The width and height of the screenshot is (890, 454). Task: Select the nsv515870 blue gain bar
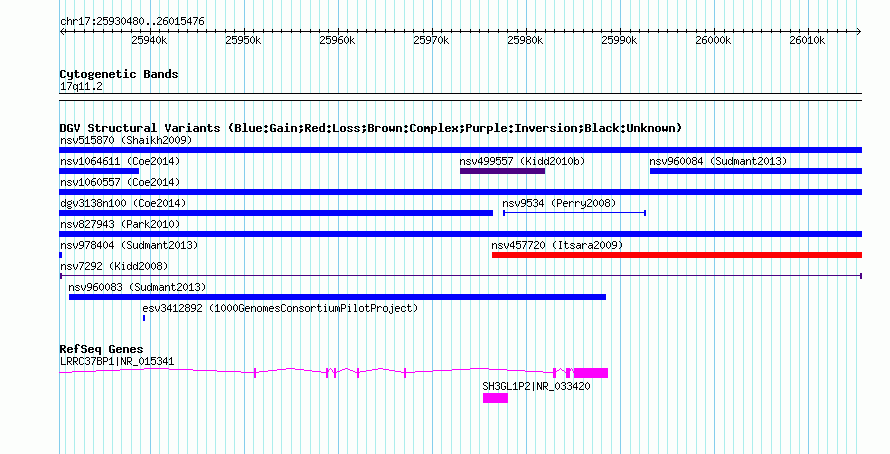point(460,150)
